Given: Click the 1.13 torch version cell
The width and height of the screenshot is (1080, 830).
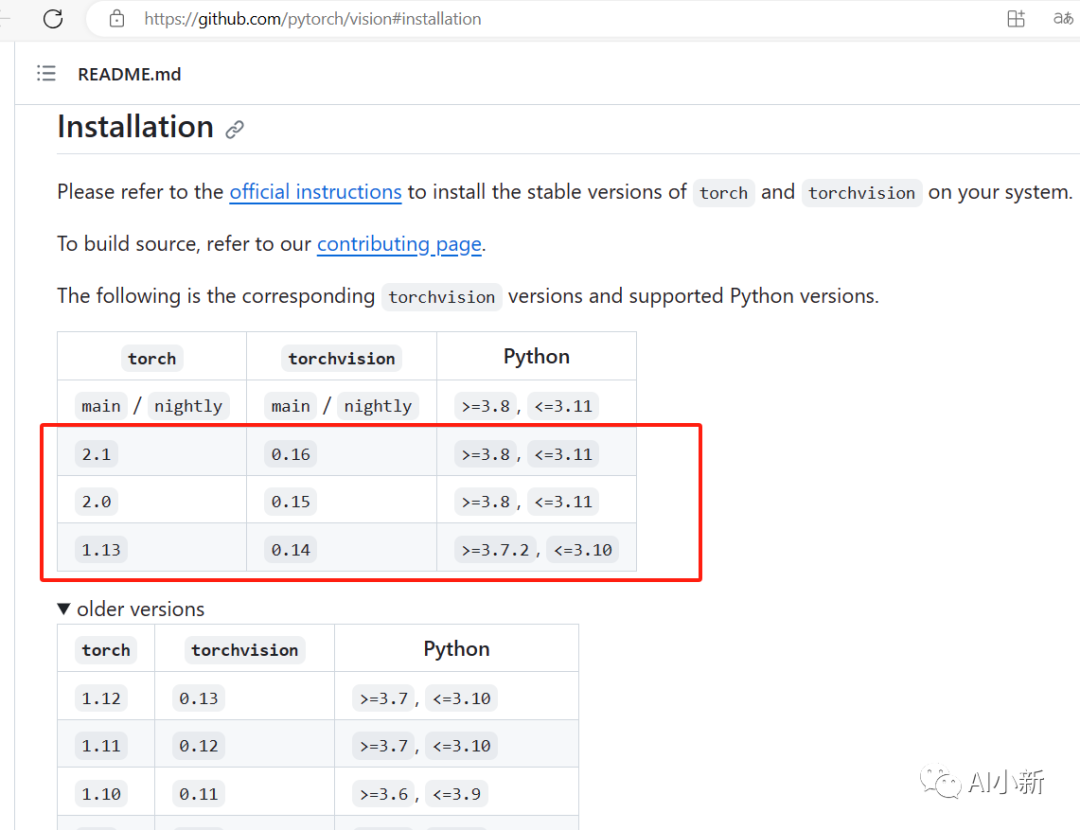Looking at the screenshot, I should 101,550.
